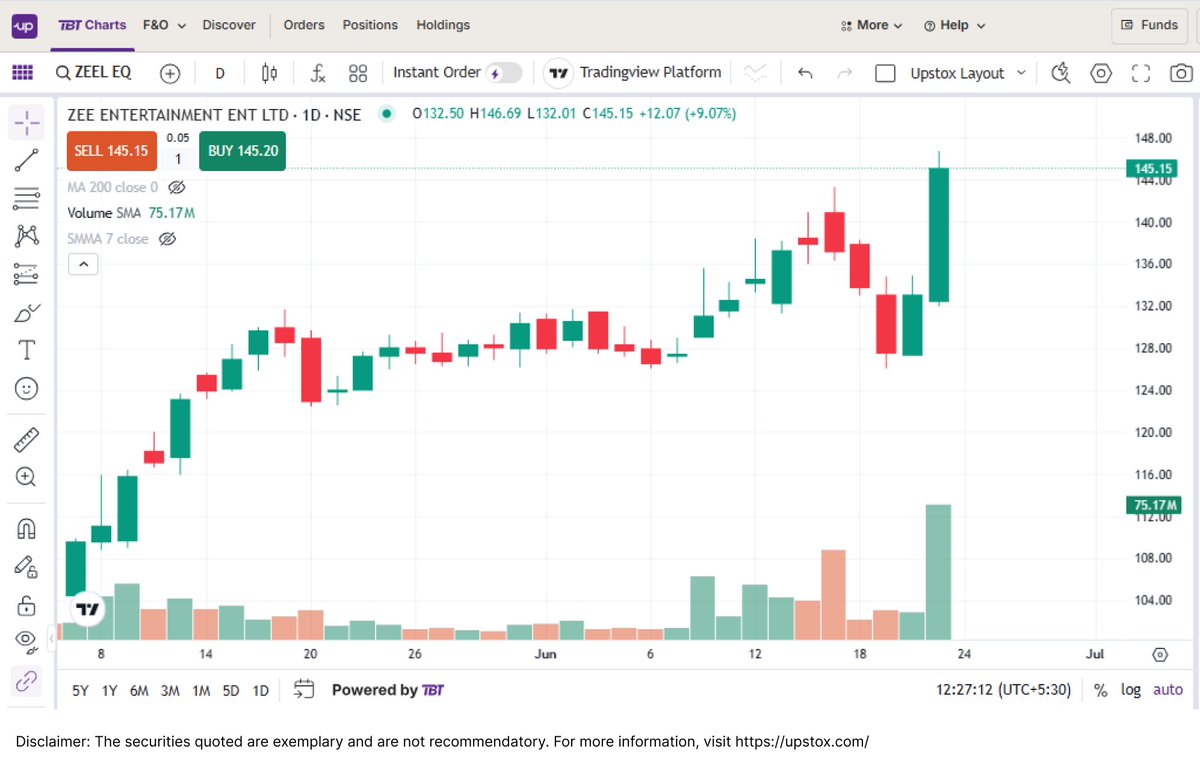The width and height of the screenshot is (1200, 761).
Task: Click the order quantity field showing 1
Action: (x=178, y=159)
